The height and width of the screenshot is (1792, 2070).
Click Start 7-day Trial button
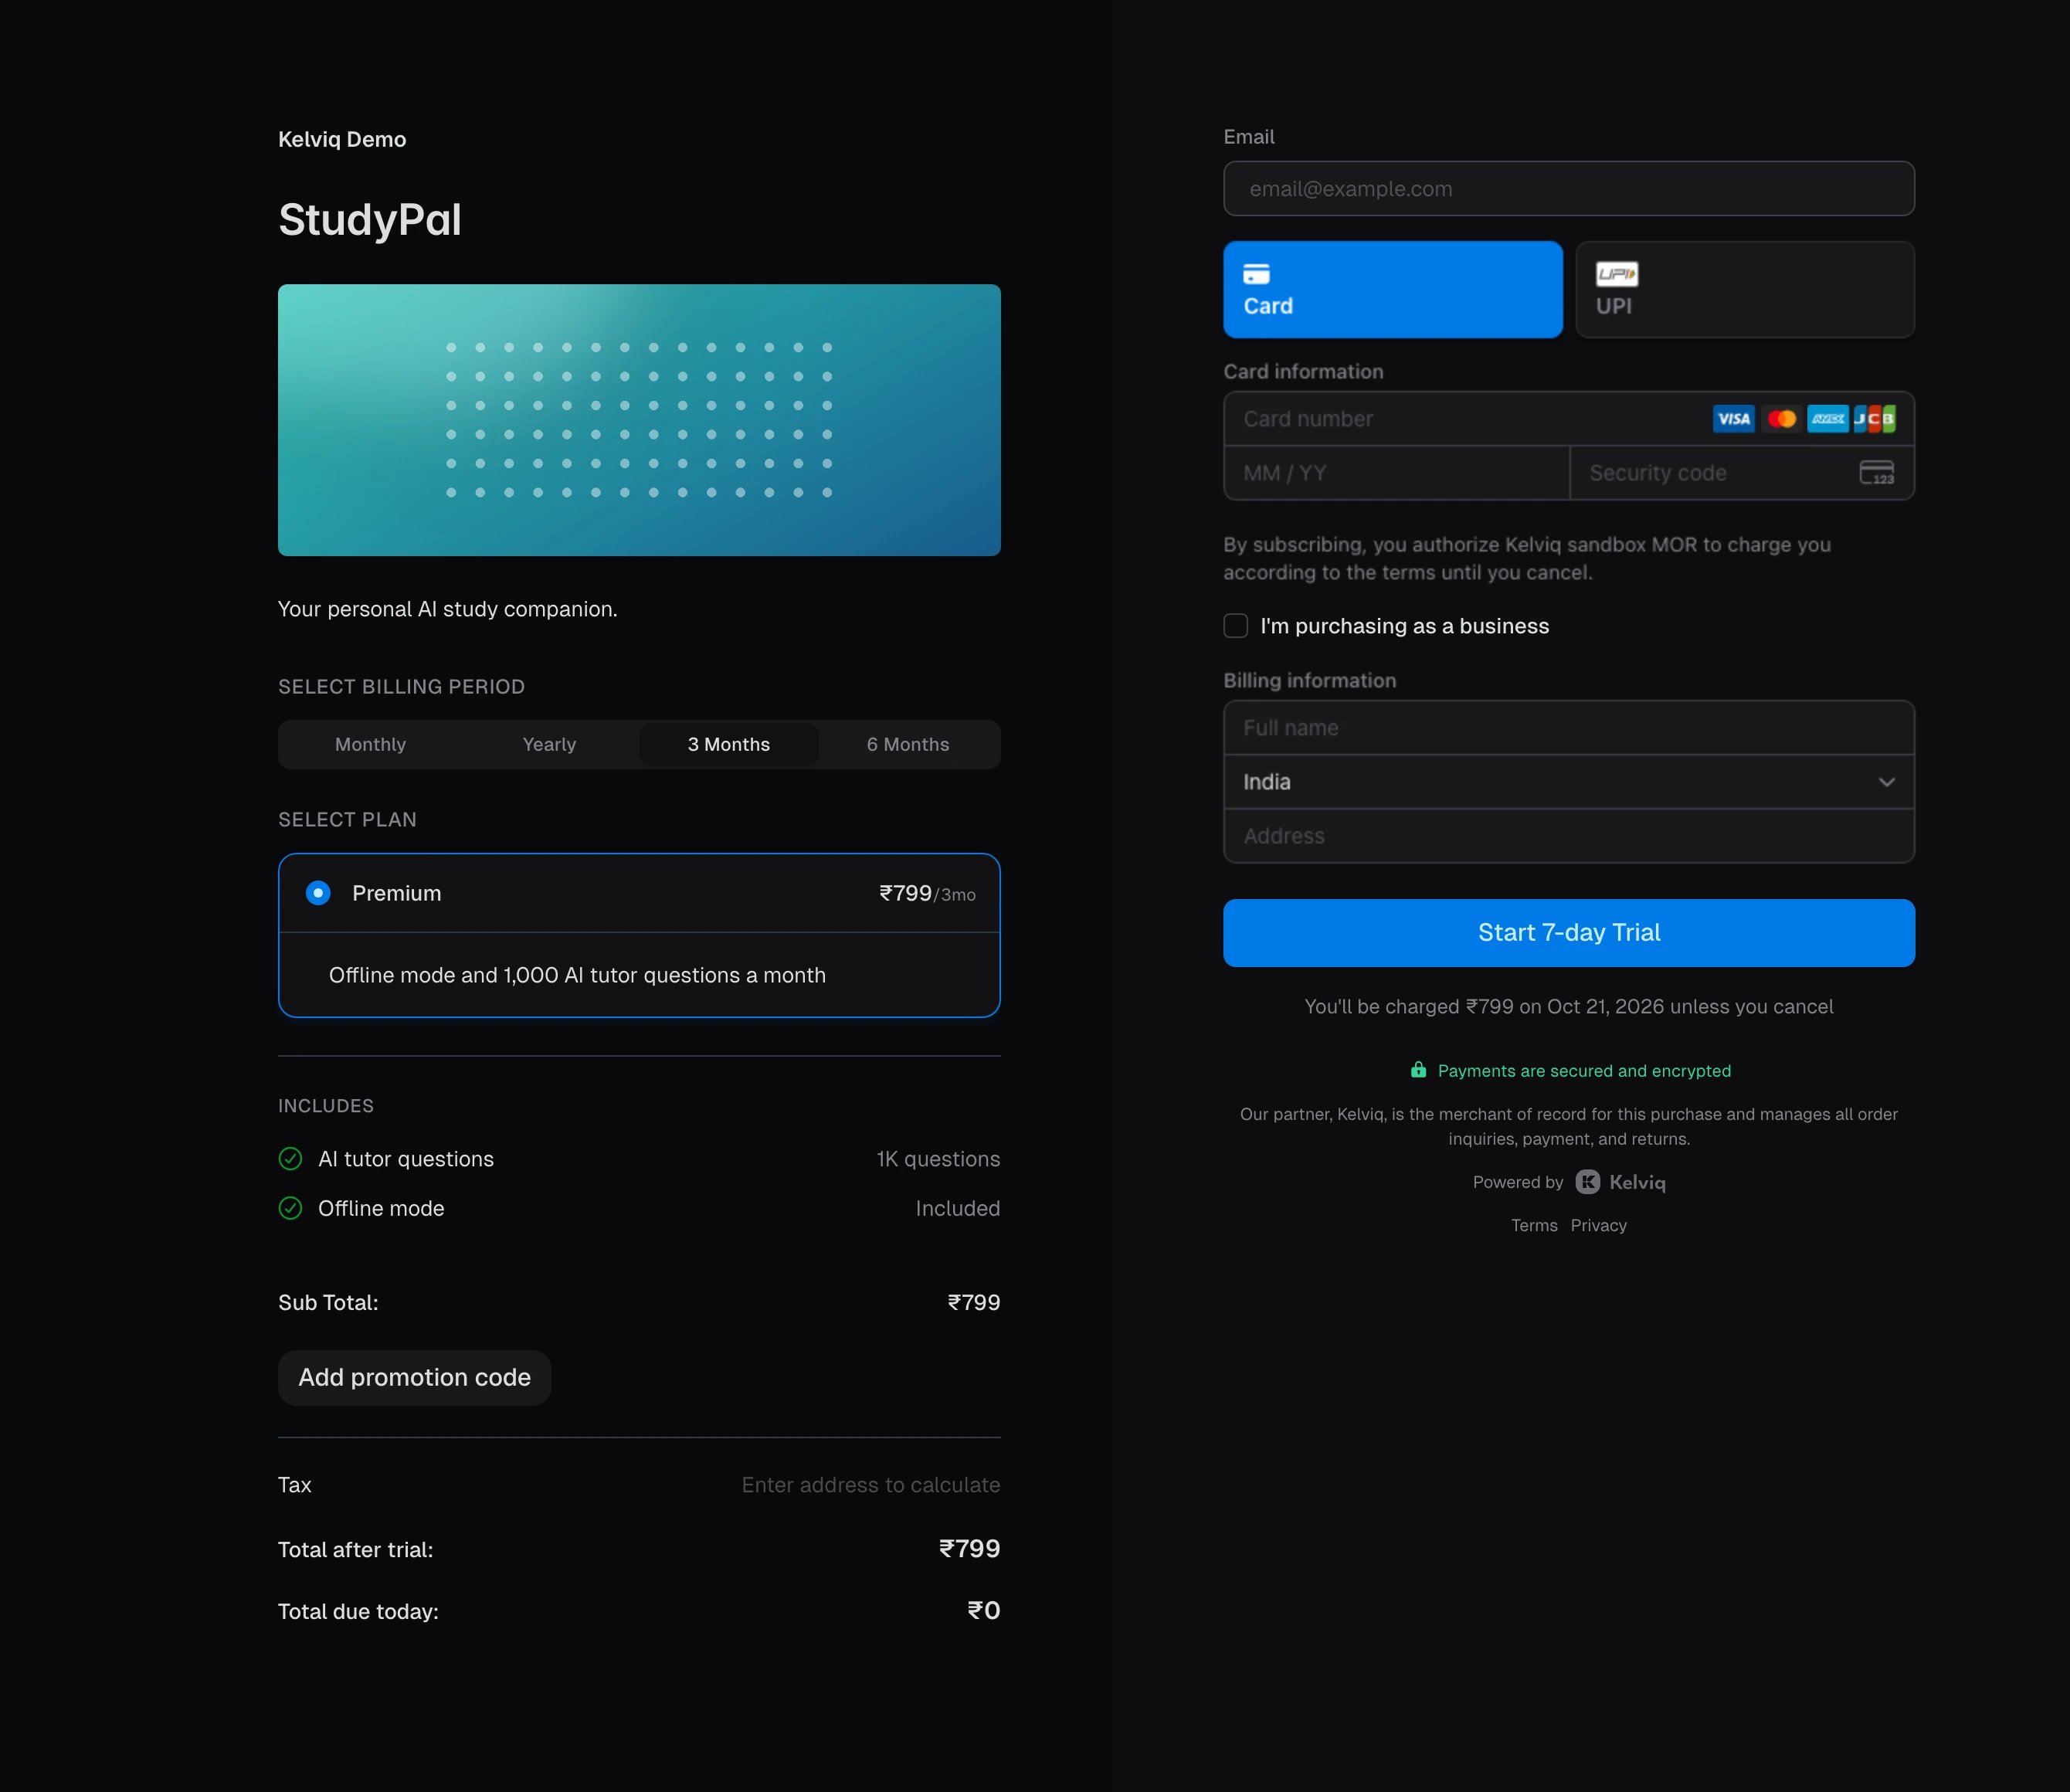point(1569,933)
